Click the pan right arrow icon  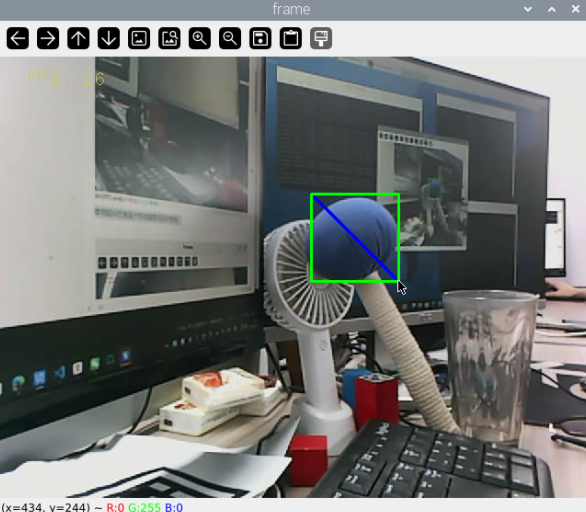[48, 38]
